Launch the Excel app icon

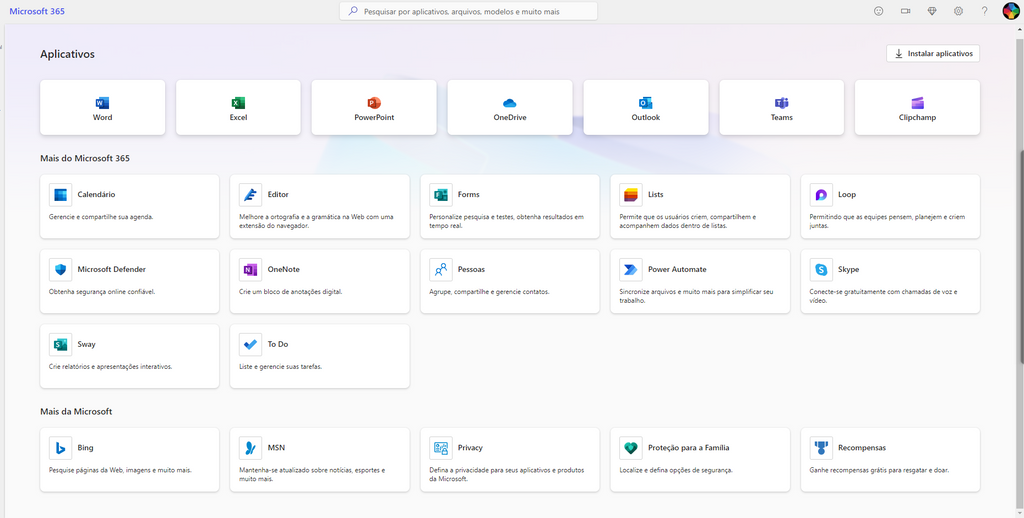pos(238,103)
